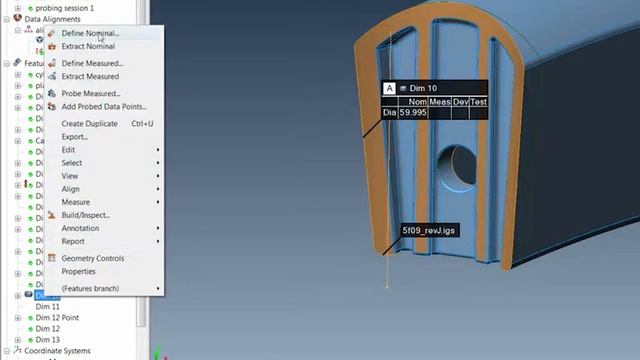Click the A datum label box
The height and width of the screenshot is (360, 640).
[389, 88]
